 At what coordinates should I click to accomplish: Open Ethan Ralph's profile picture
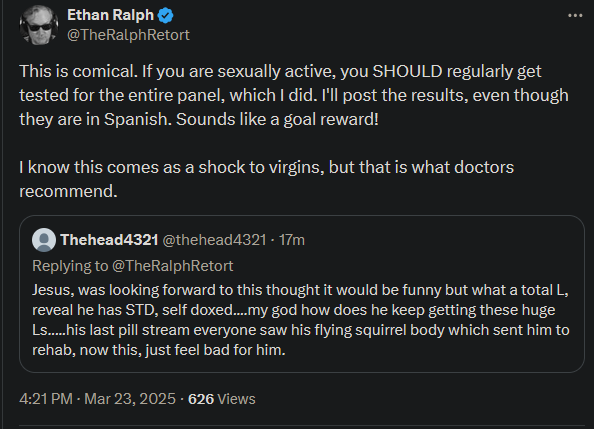click(x=39, y=25)
